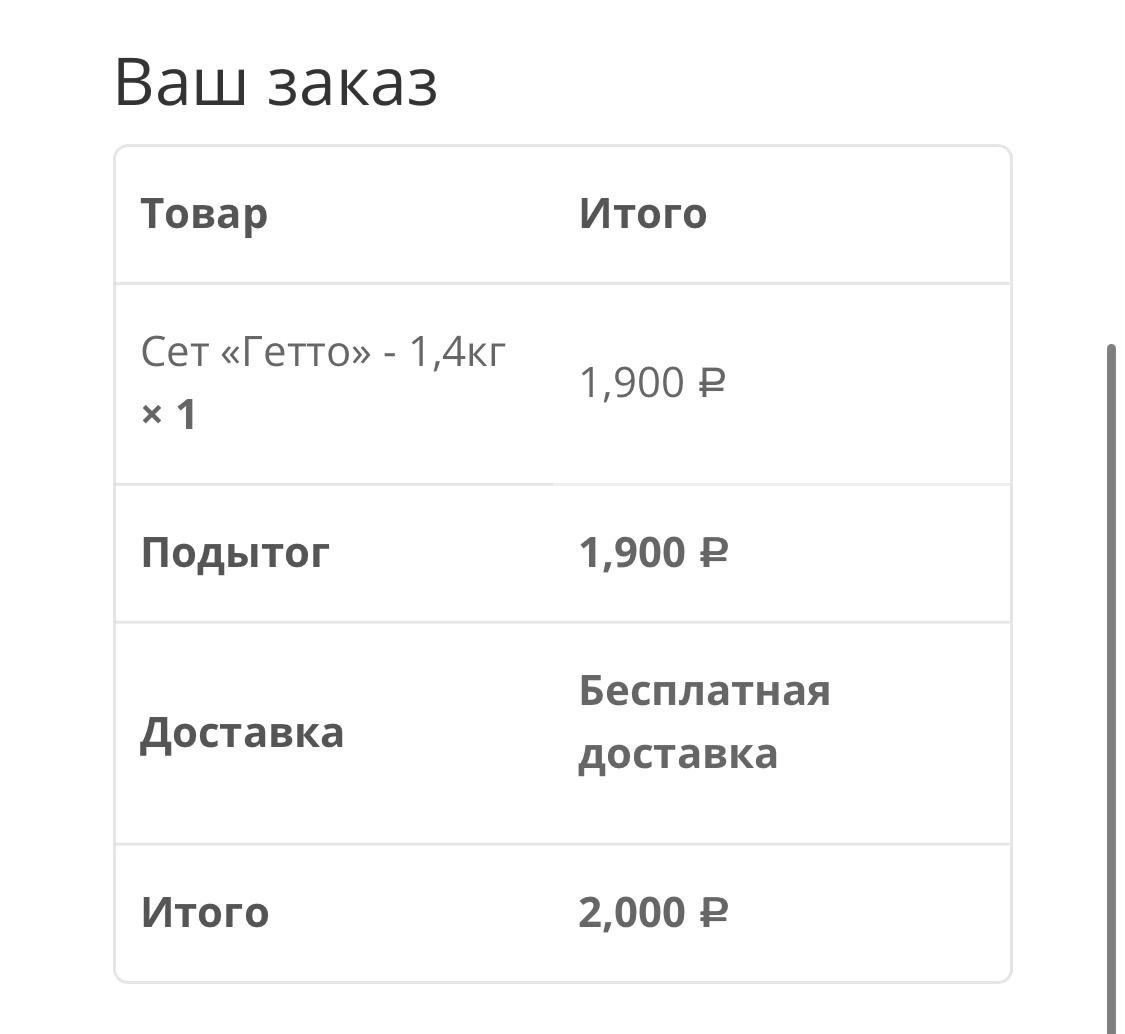Click the "Ваш заказ" heading
This screenshot has height=1034, width=1125.
(x=276, y=84)
